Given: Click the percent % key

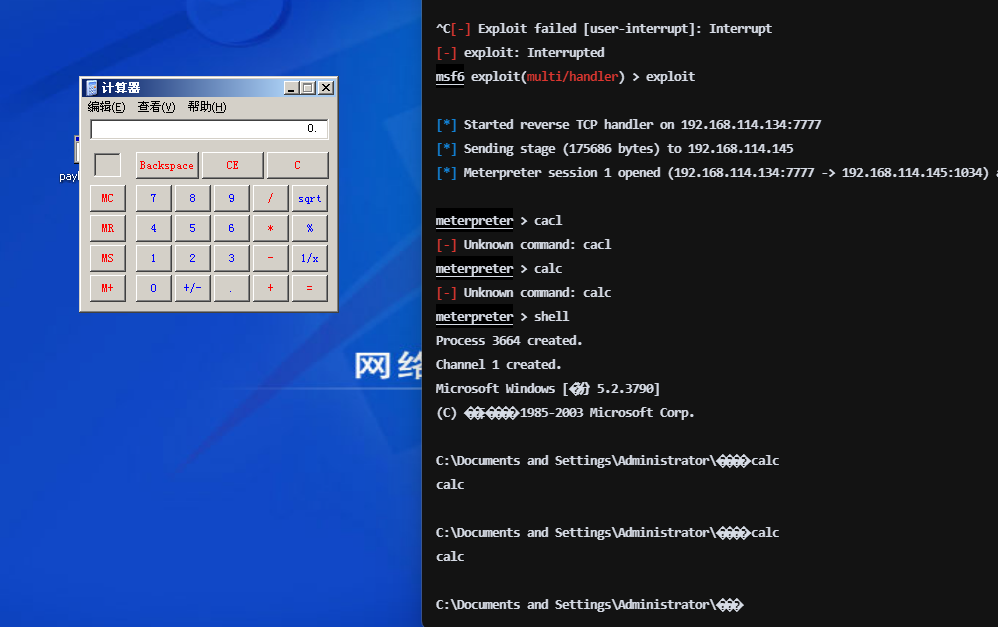Looking at the screenshot, I should coord(309,229).
